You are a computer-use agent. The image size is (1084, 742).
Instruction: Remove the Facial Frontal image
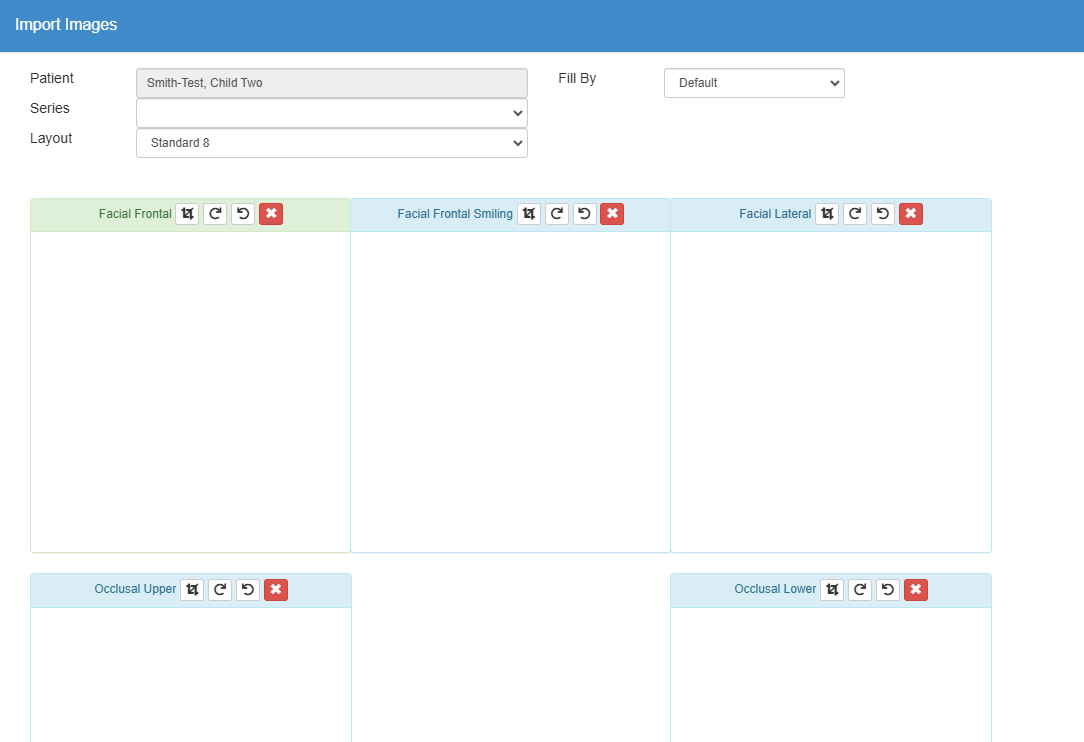click(271, 214)
